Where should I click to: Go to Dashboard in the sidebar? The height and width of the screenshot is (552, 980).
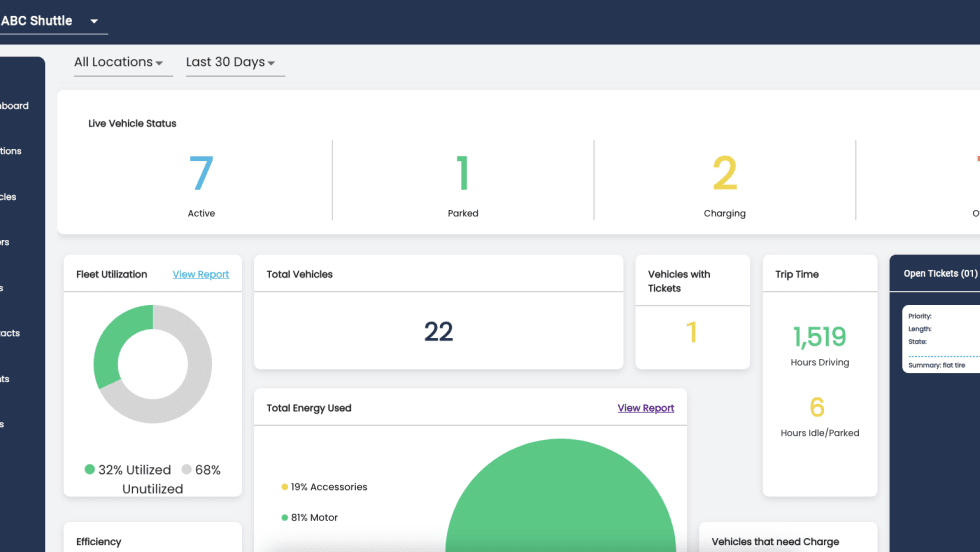click(x=14, y=106)
